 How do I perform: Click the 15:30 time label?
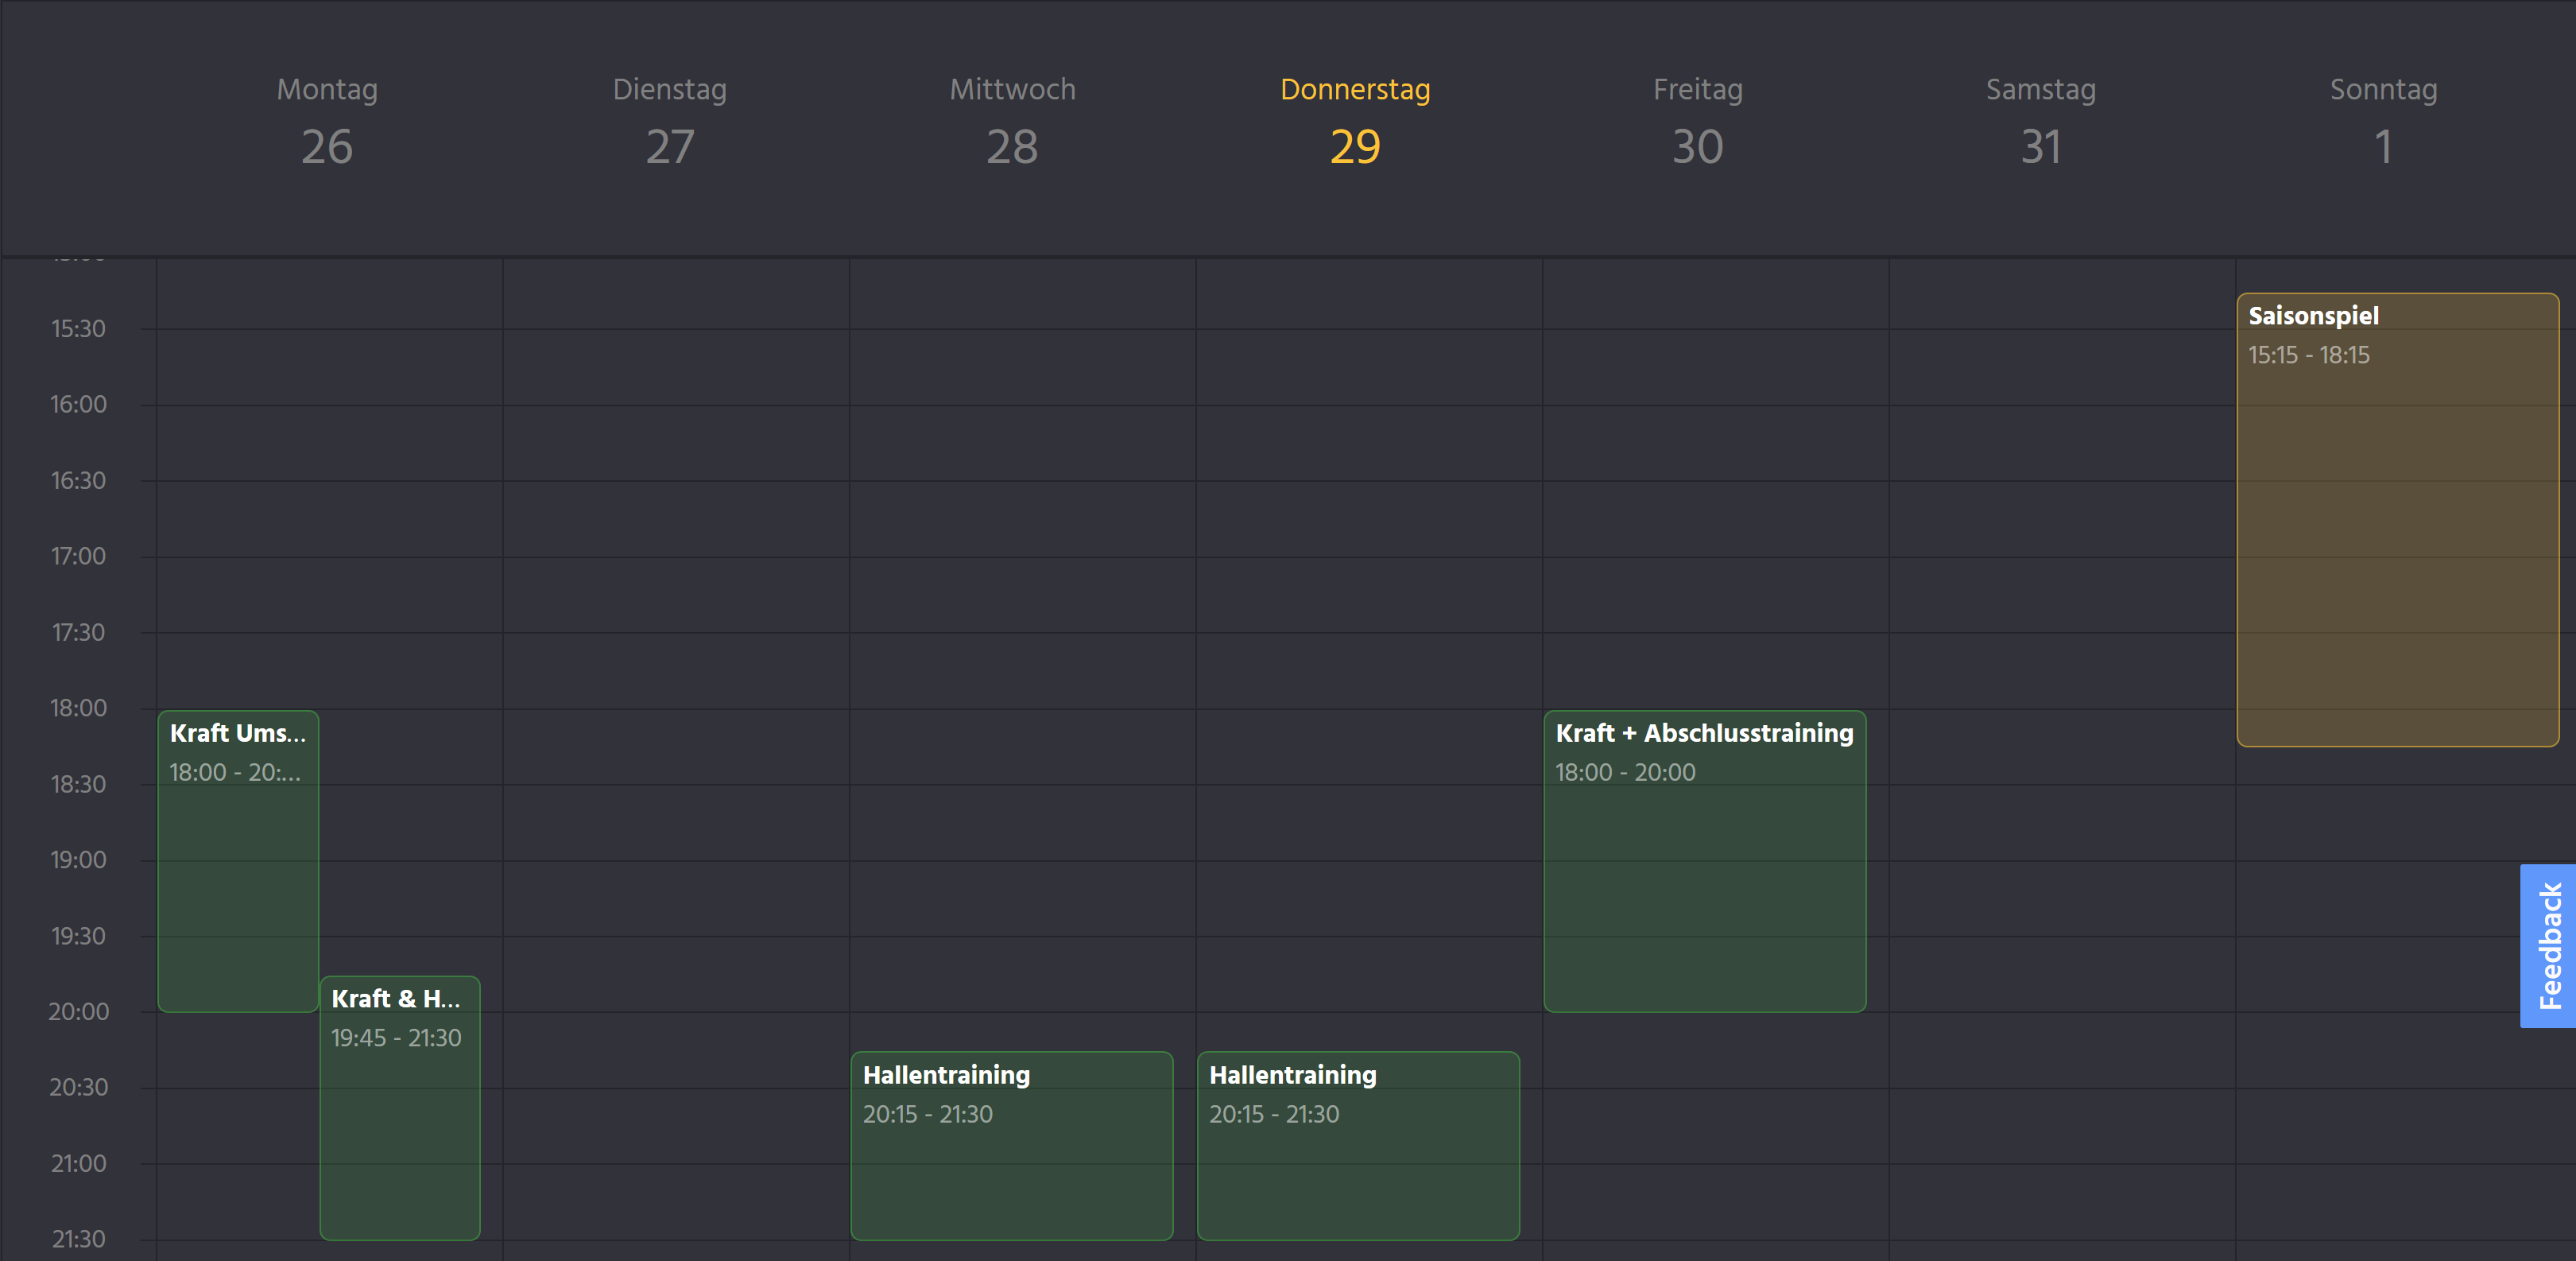[x=78, y=329]
